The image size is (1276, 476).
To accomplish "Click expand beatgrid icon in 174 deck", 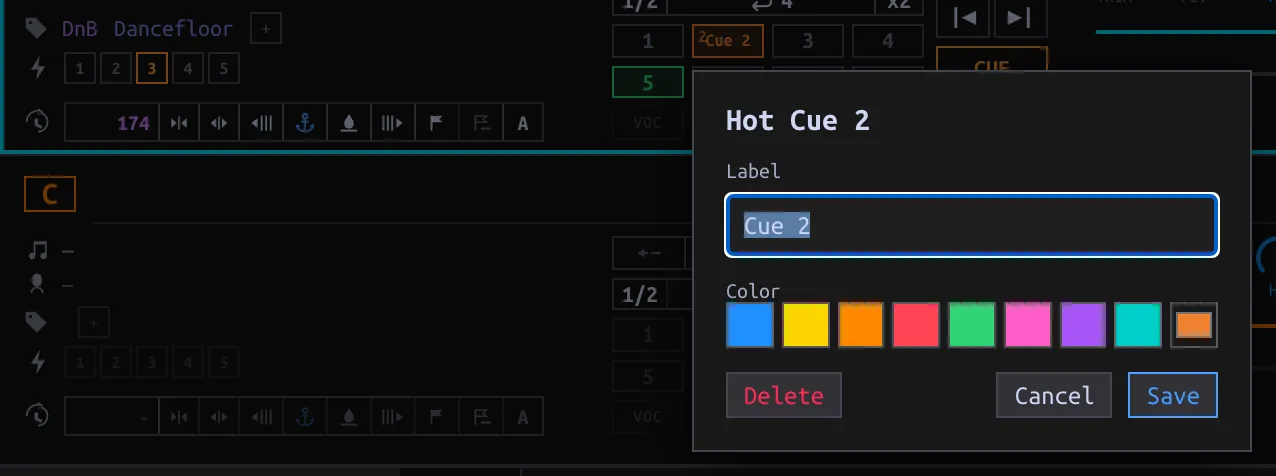I will pos(218,123).
